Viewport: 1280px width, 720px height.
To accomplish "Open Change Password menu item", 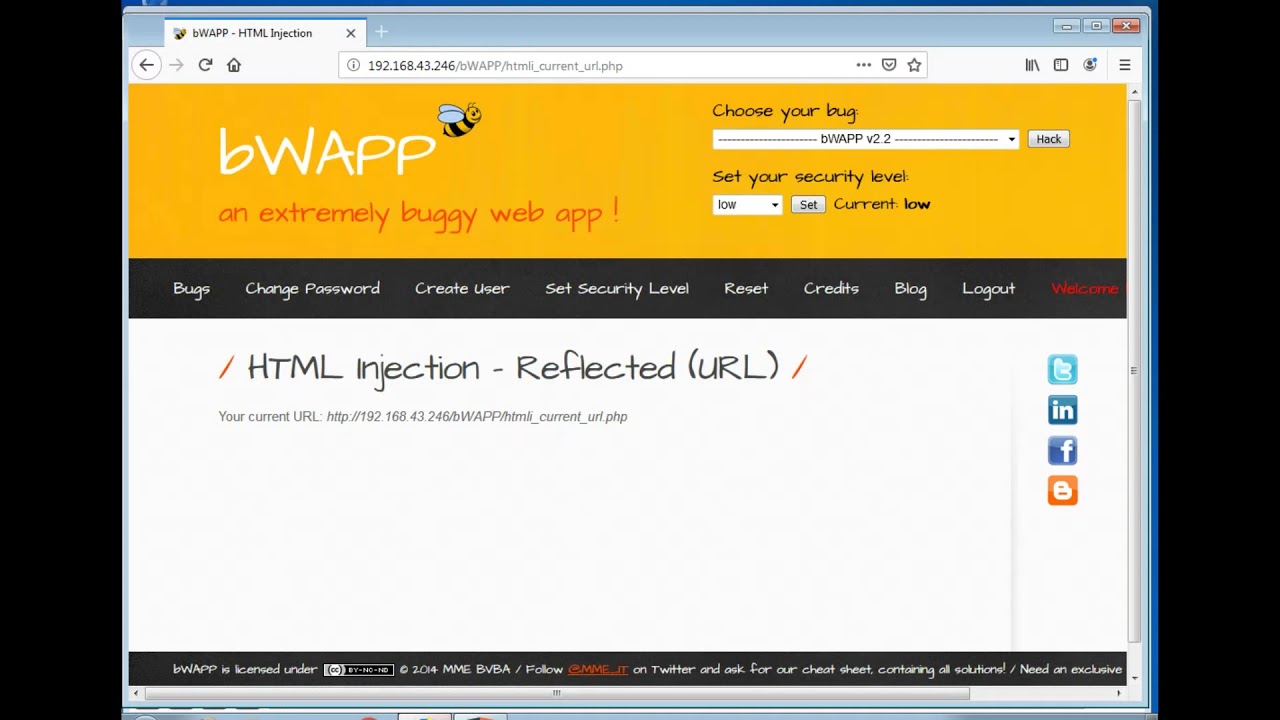I will [x=312, y=288].
